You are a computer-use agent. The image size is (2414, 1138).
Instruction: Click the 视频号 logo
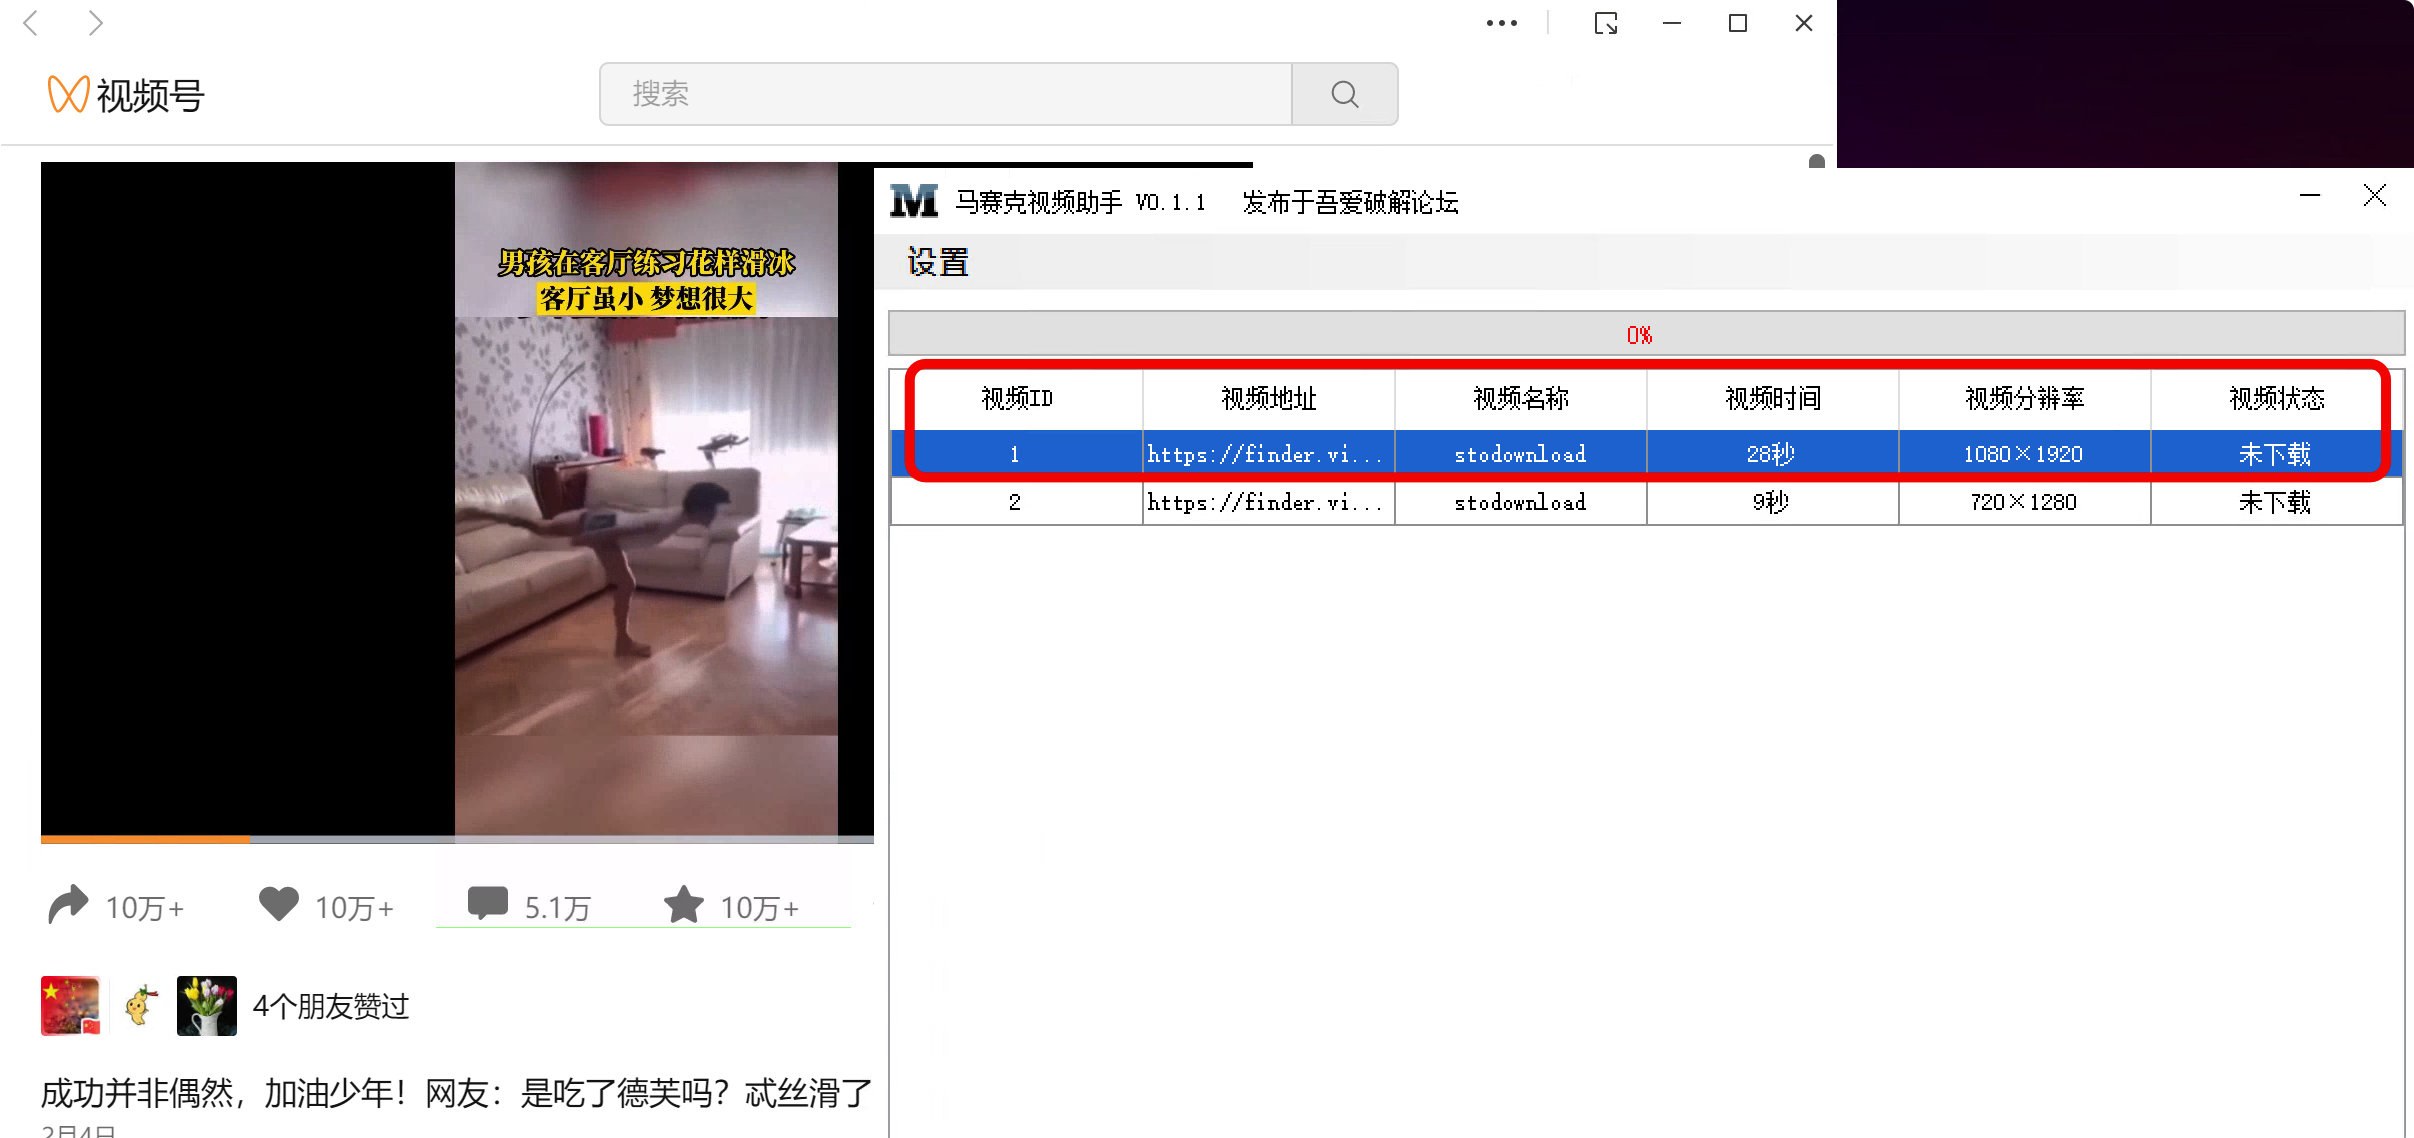click(x=126, y=95)
